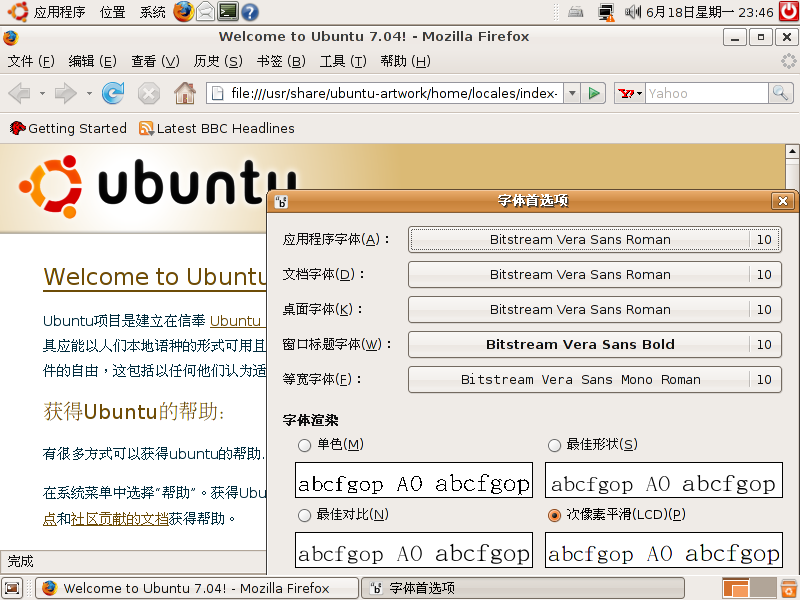Screen dimensions: 800x600
Task: Click the 最佳对比 font rendering preview sample
Action: pyautogui.click(x=414, y=550)
